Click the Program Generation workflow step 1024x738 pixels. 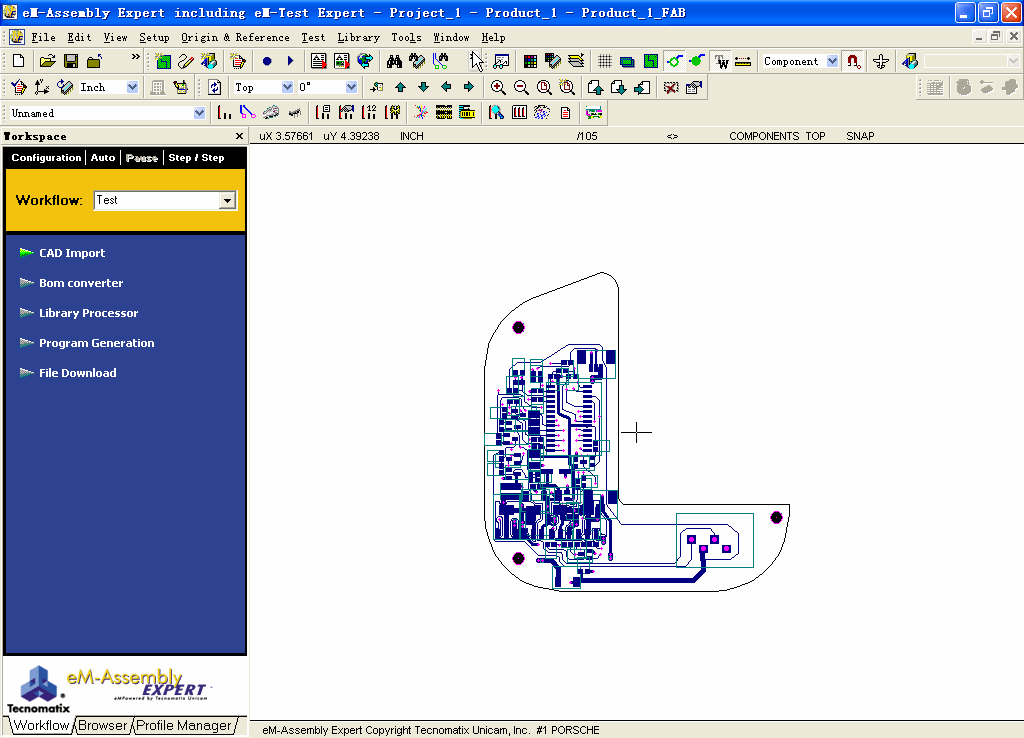click(97, 343)
